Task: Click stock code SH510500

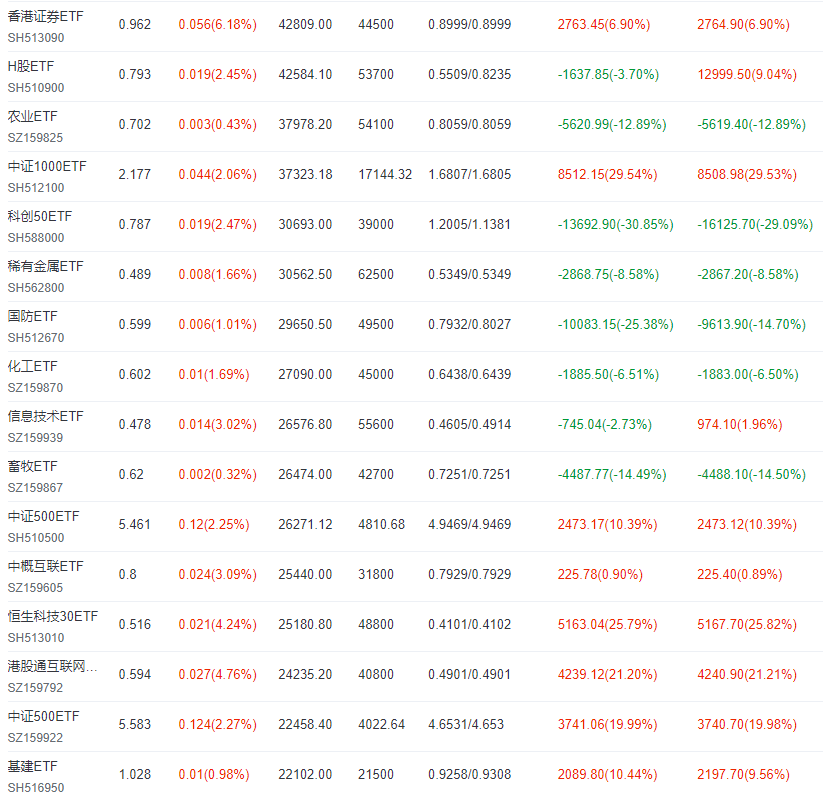Action: coord(36,537)
